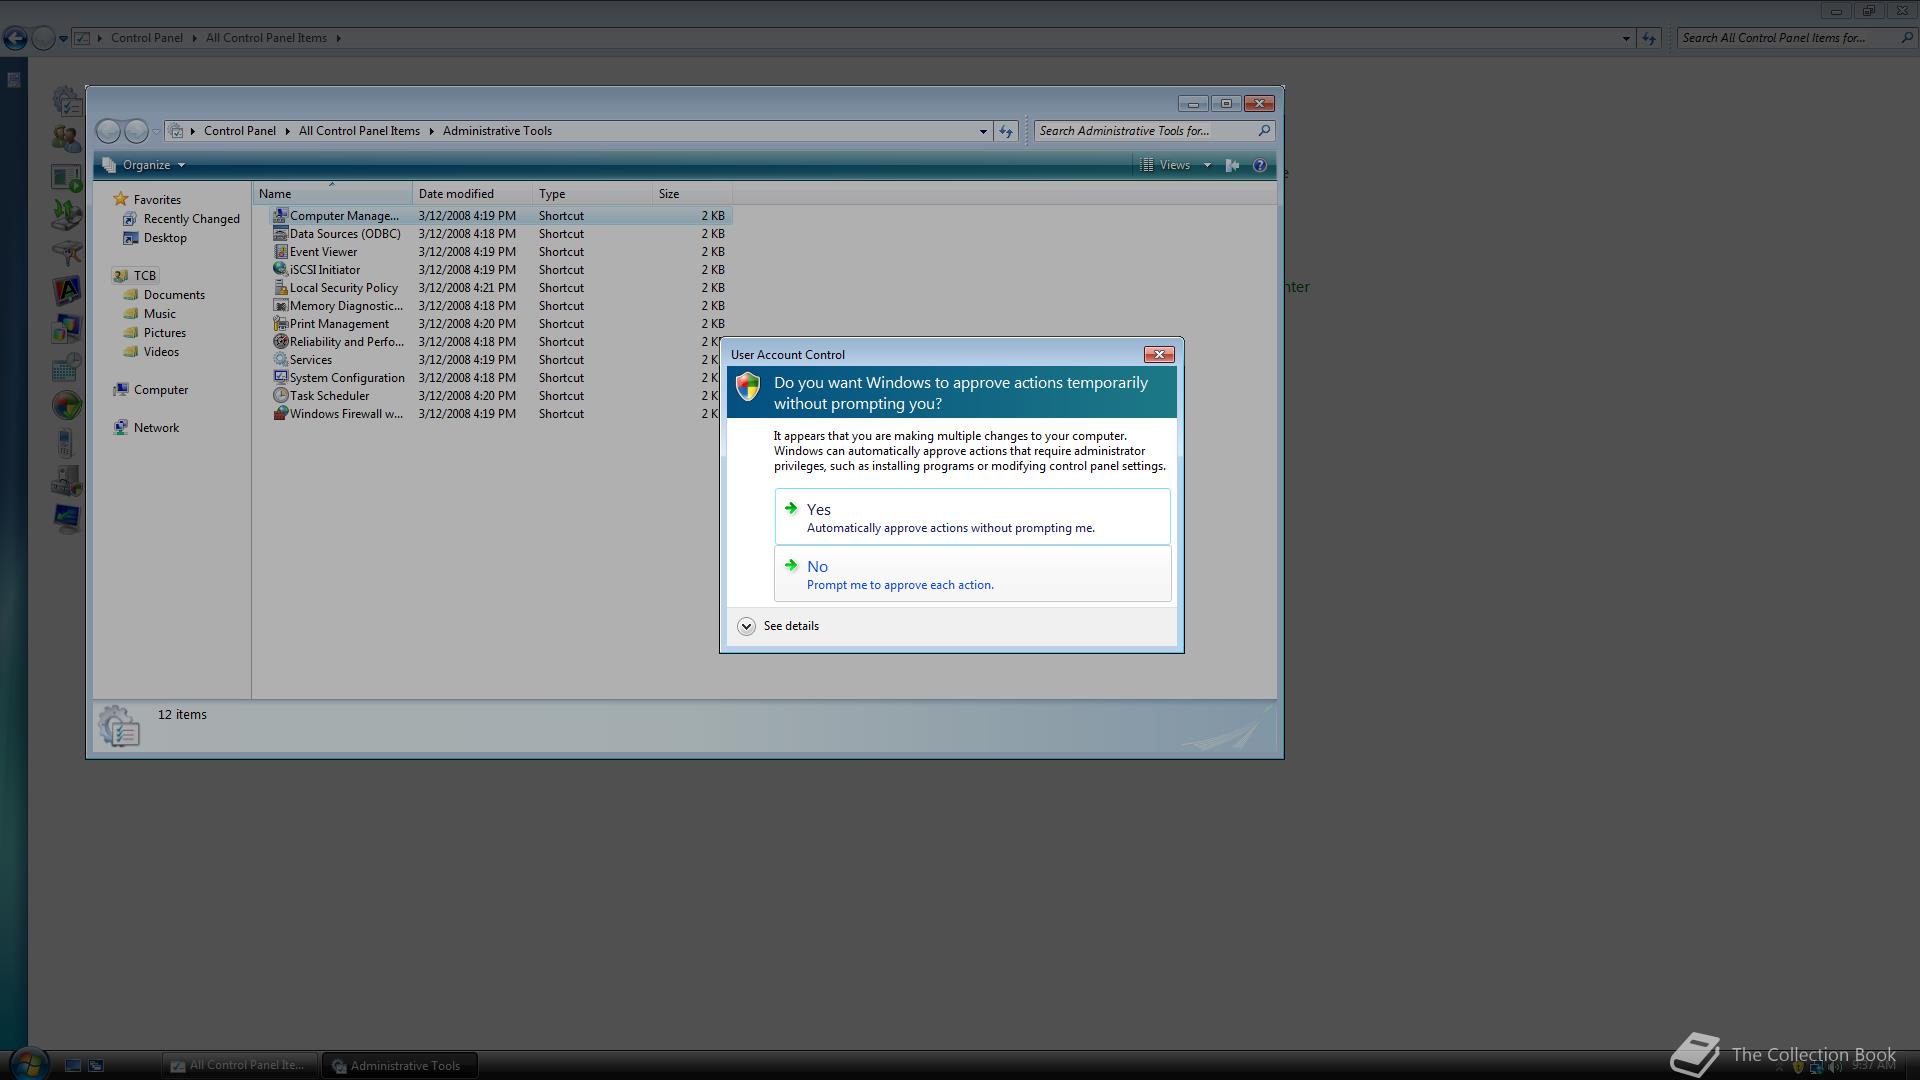Select Data Sources 2 KB size cell
This screenshot has height=1080, width=1920.
coord(713,234)
